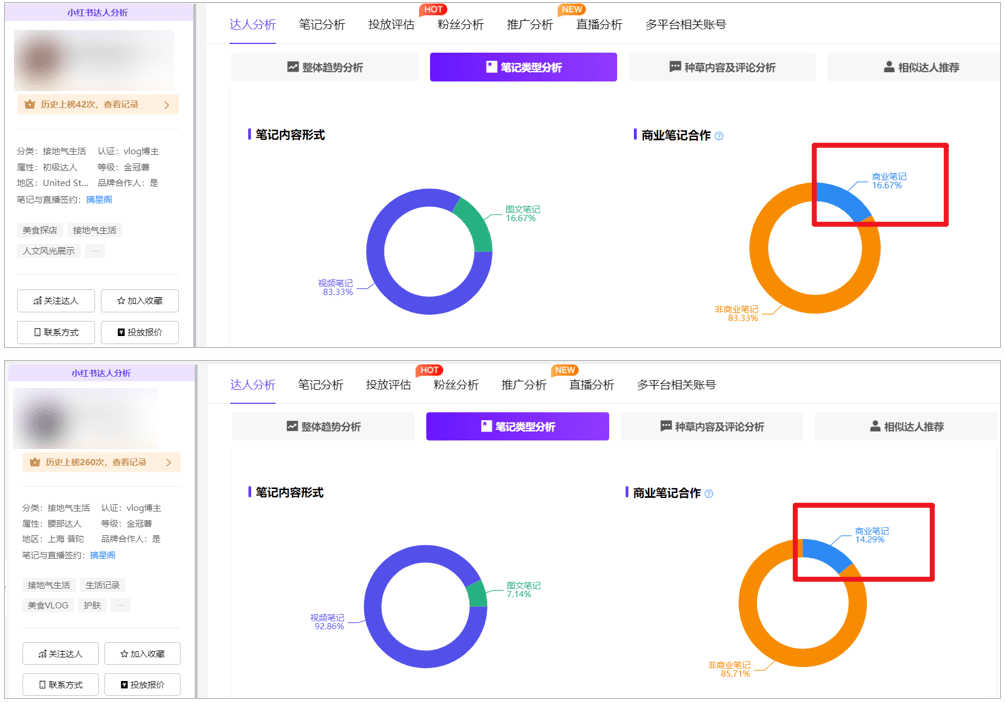Image resolution: width=1005 pixels, height=703 pixels.
Task: Switch to 直播分析 tab in the 260次 creator's page
Action: click(591, 385)
